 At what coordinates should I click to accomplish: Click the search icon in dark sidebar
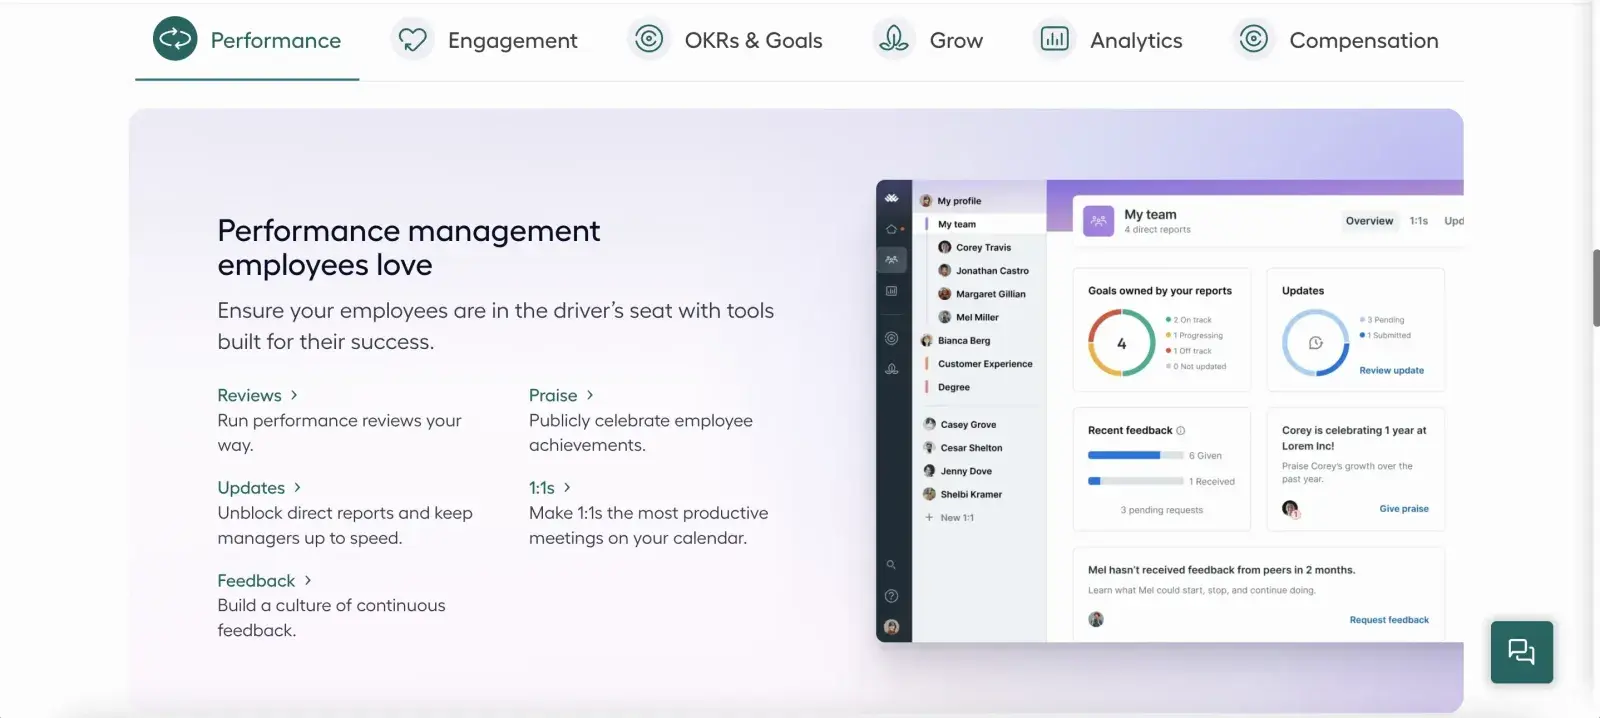coord(891,565)
